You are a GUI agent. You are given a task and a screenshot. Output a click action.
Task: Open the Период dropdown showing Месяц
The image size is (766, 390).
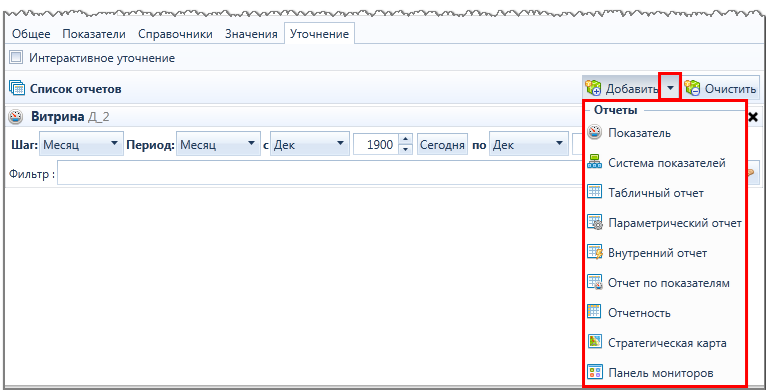[218, 144]
